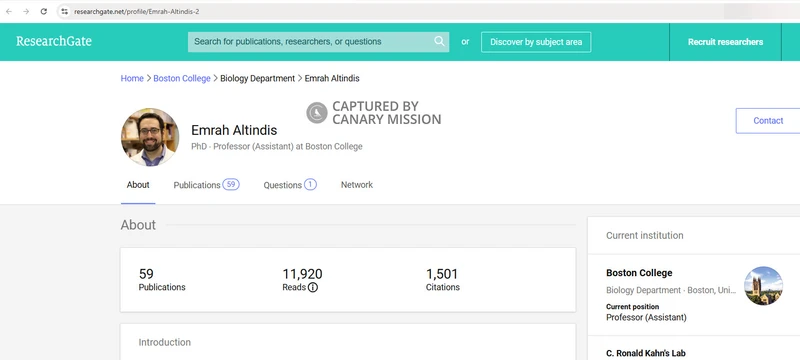Open C. Ronald Kahn's Lab entry
Image resolution: width=800 pixels, height=360 pixels.
(645, 353)
